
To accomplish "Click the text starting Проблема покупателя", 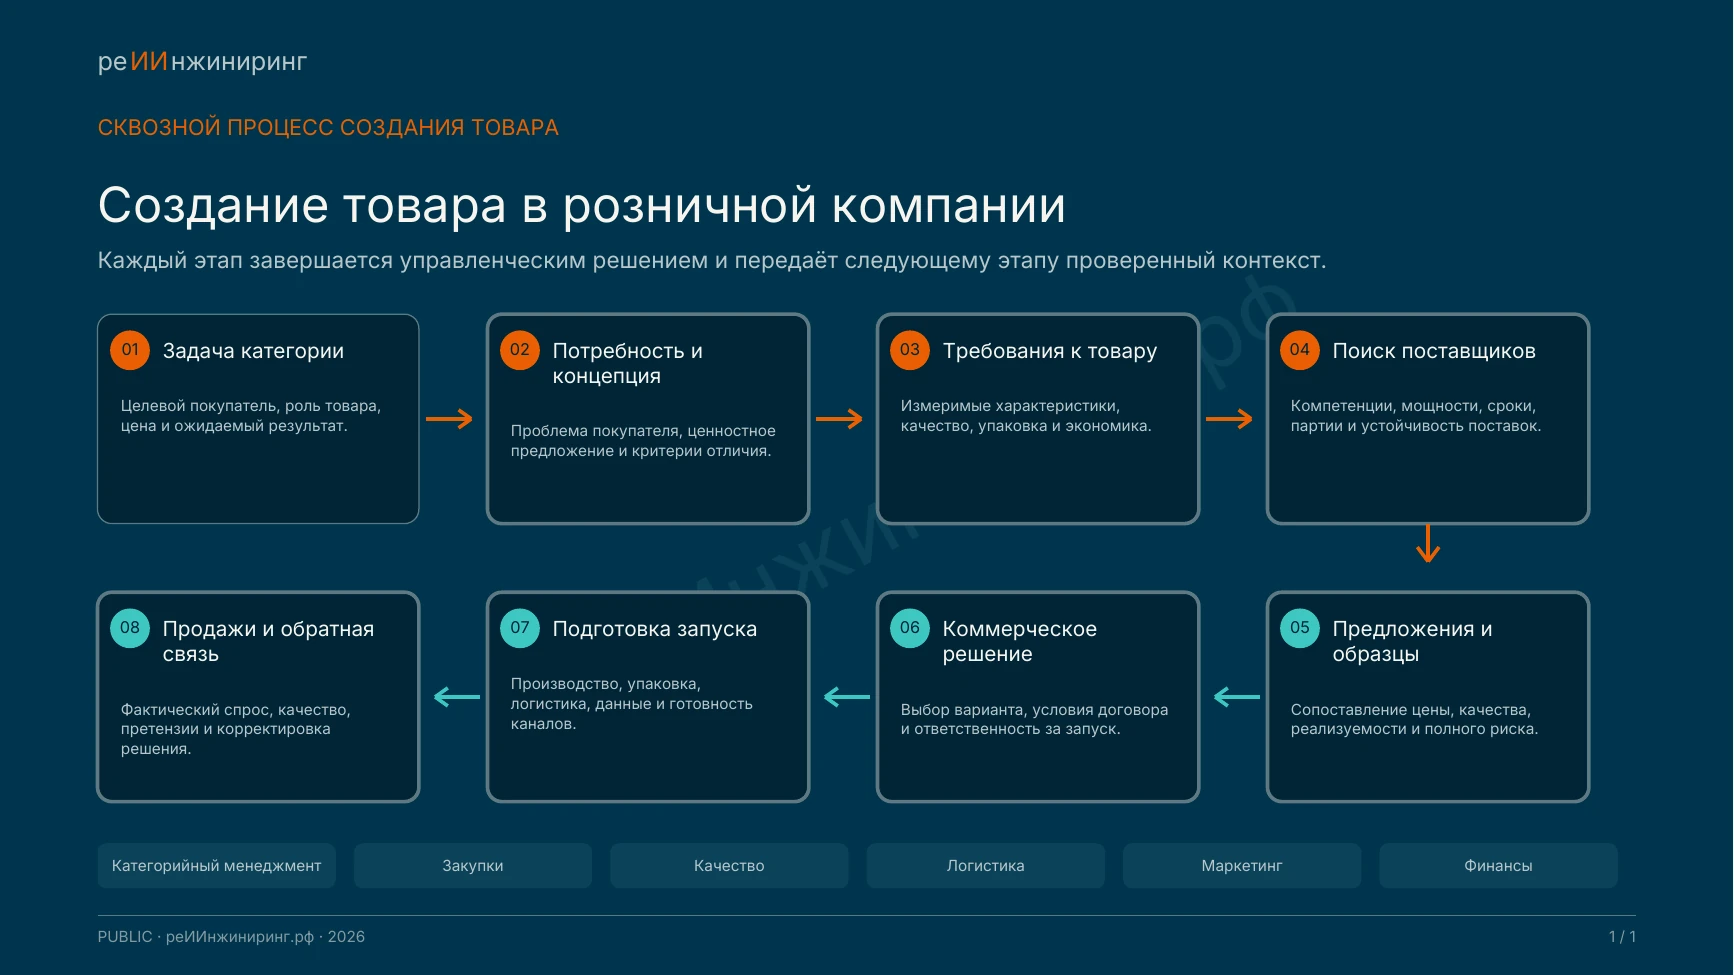I will pyautogui.click(x=643, y=441).
